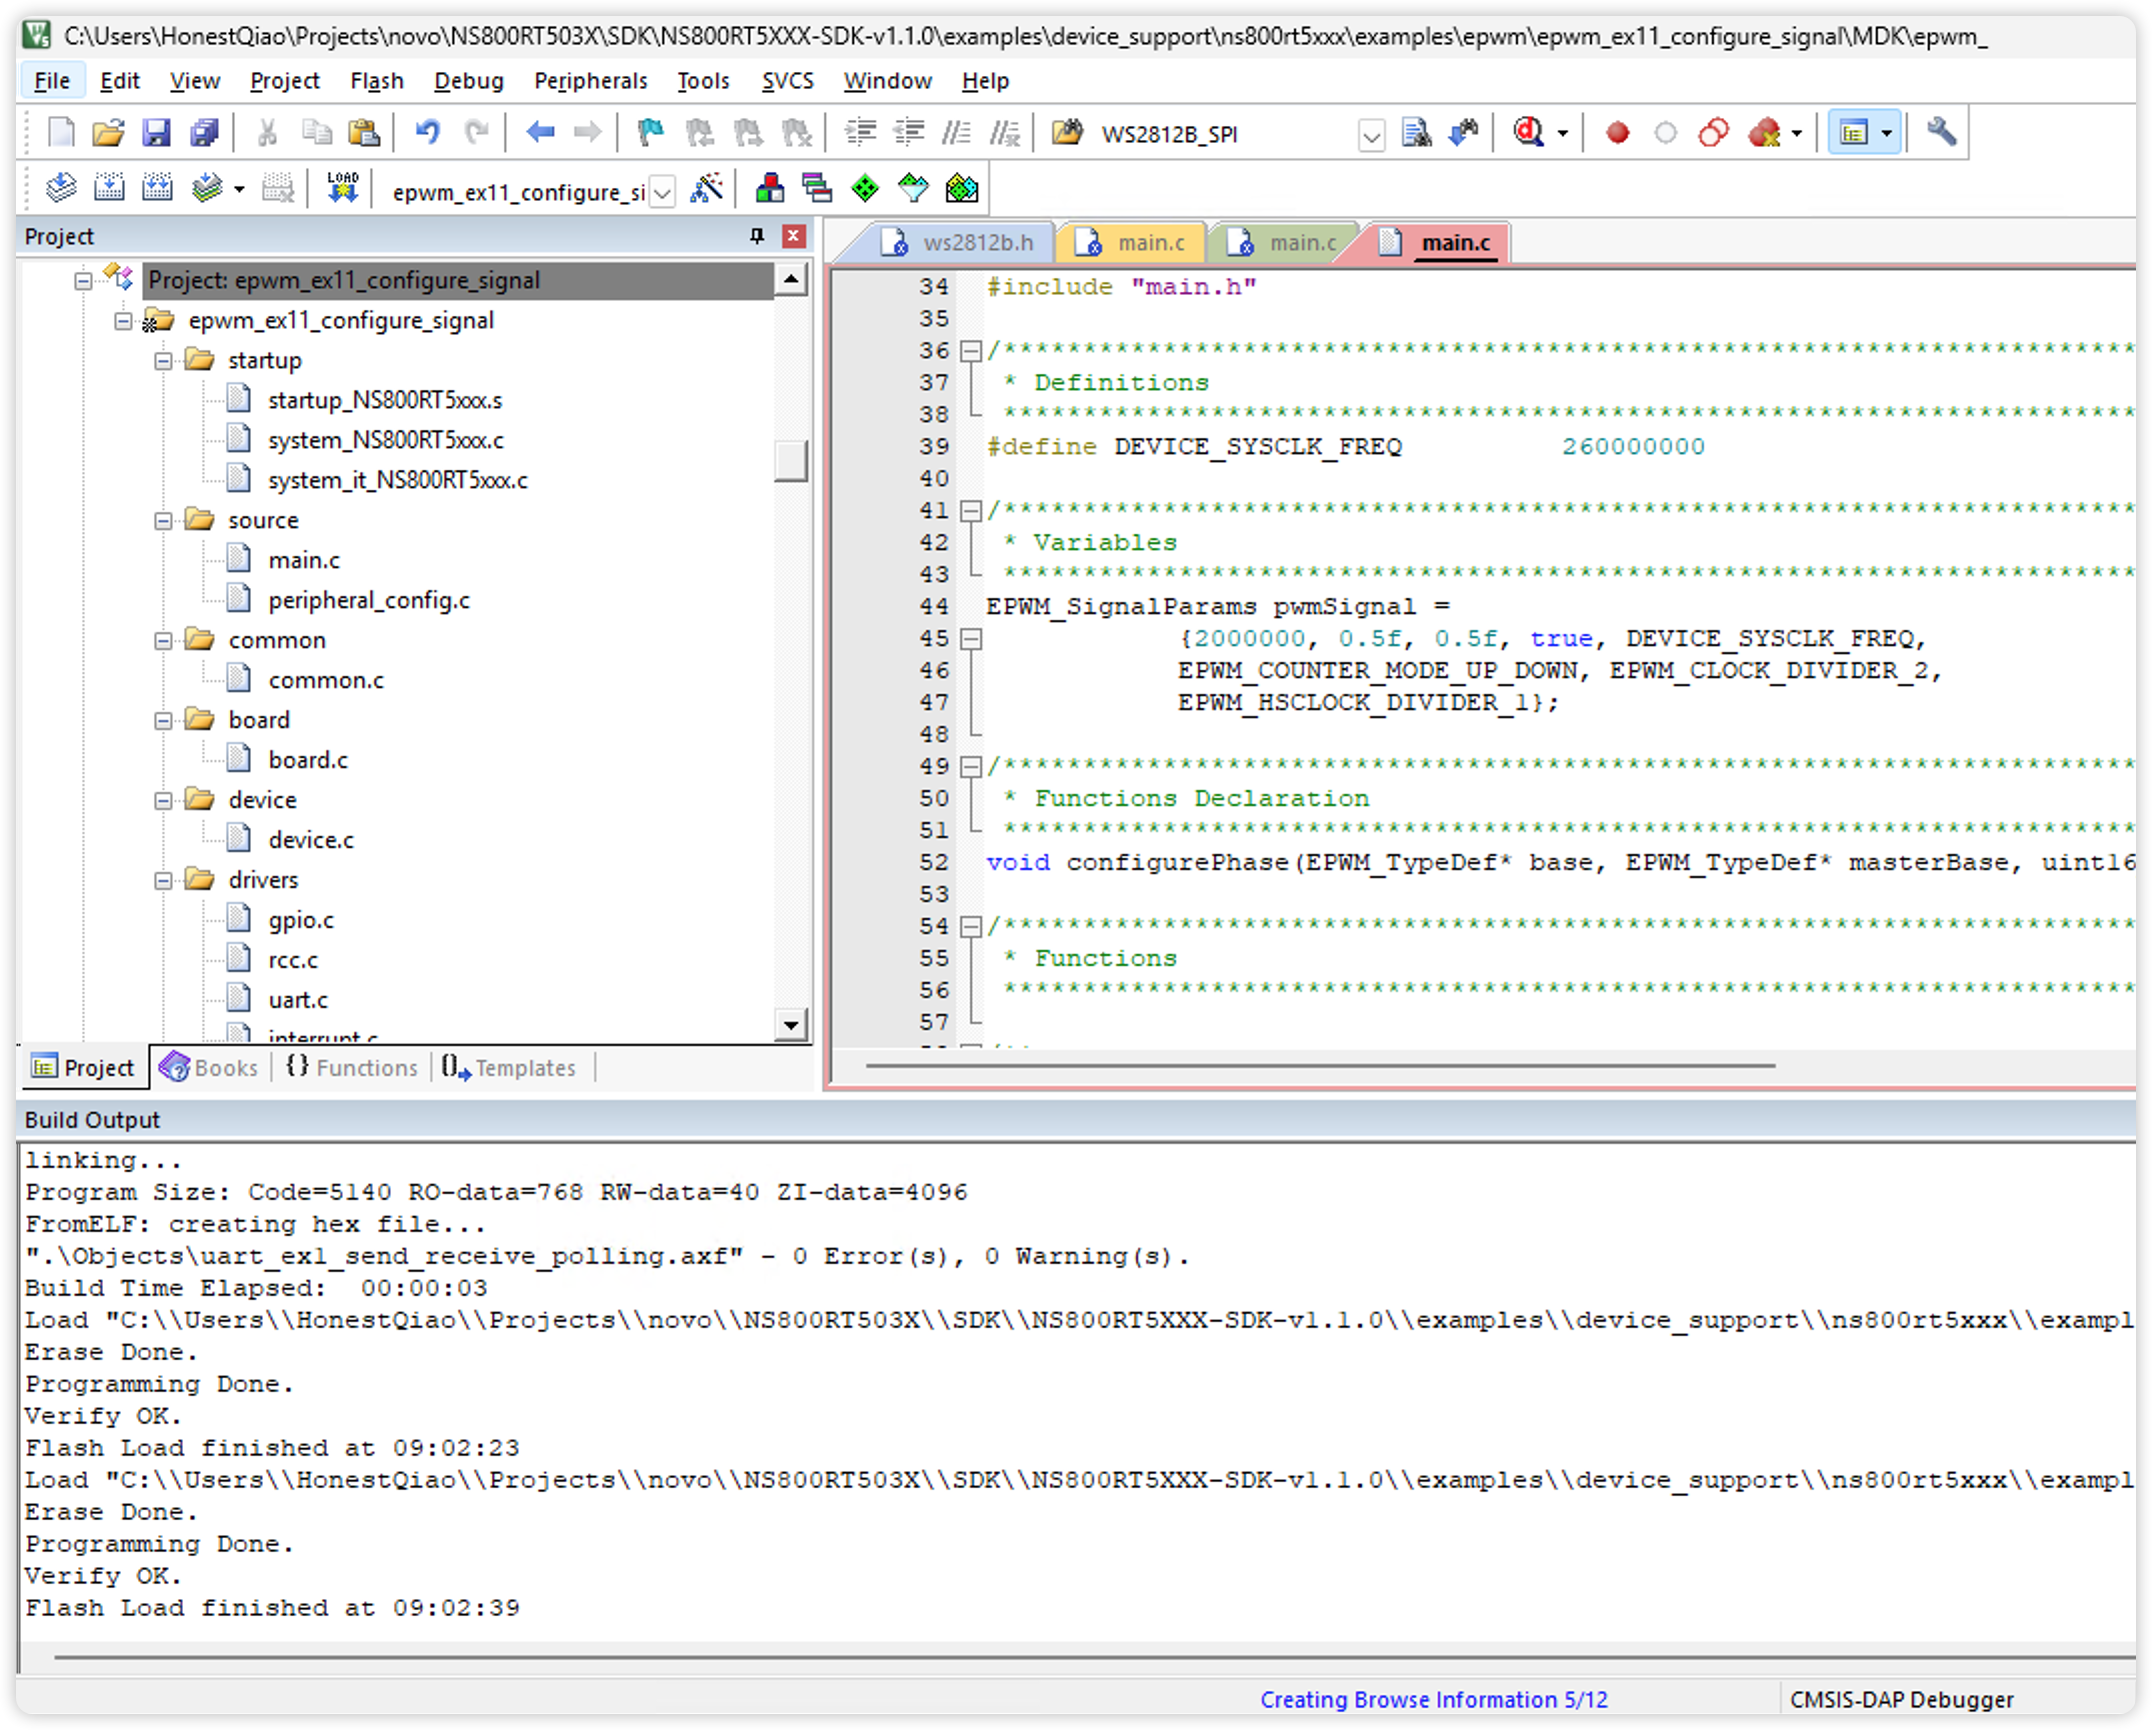Click the Project tree scroll down arrow
Screen dimensions: 2152x1730
(x=791, y=1024)
